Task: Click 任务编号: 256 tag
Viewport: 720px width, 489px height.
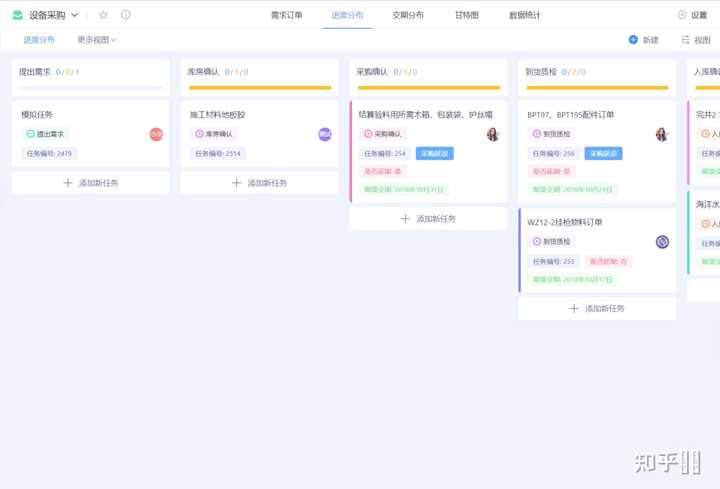Action: tap(554, 153)
